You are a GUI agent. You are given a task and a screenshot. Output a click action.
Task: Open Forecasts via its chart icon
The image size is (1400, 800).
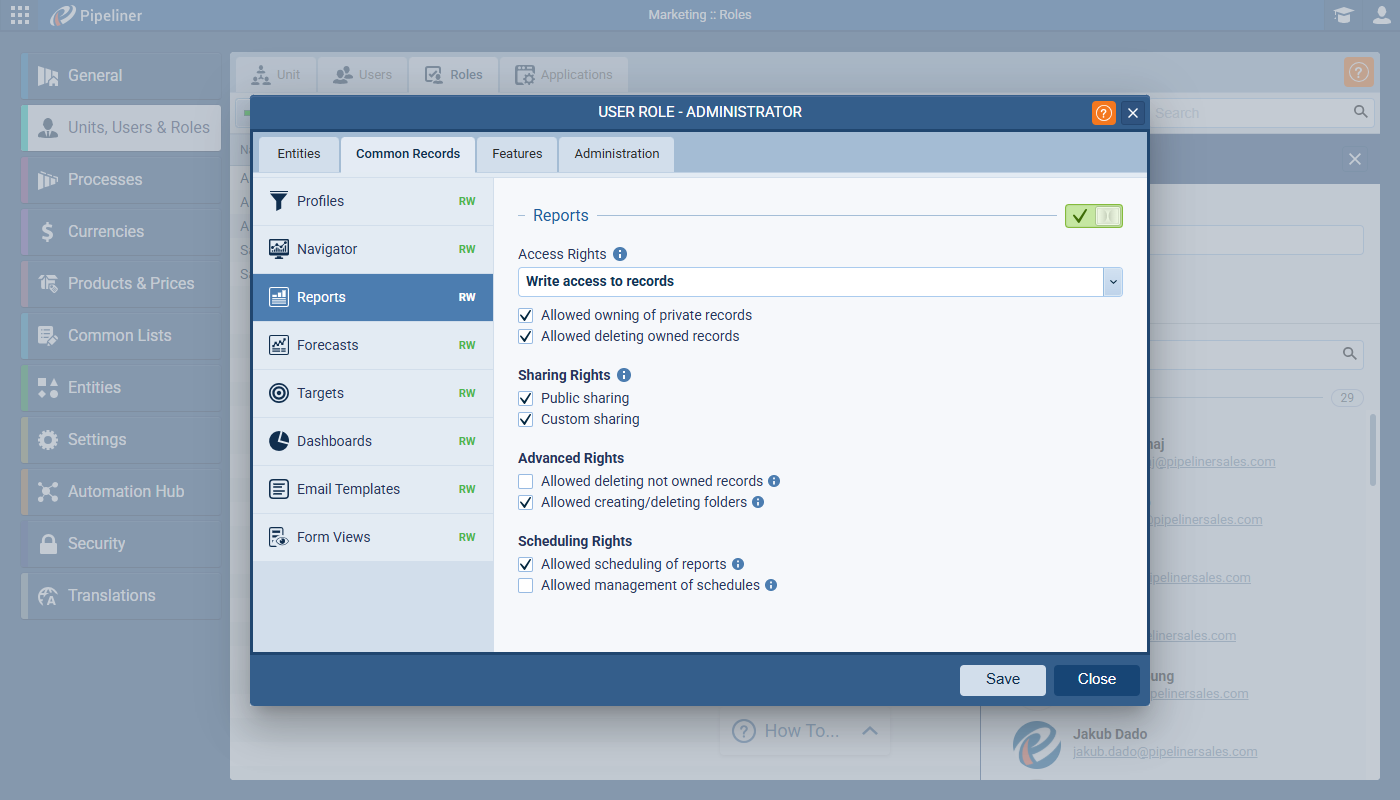[279, 345]
